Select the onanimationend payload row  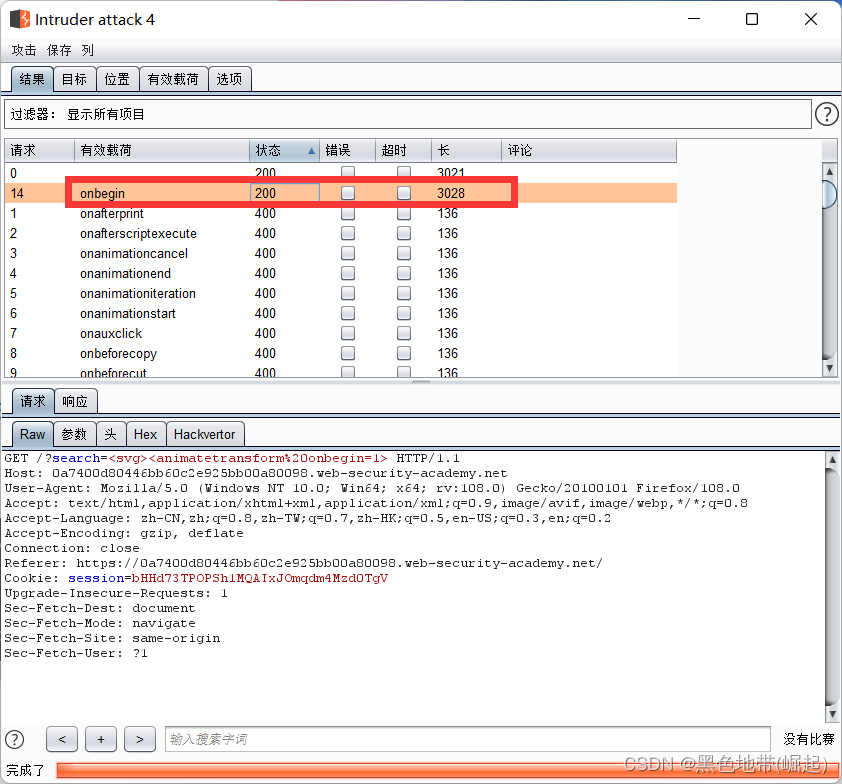pyautogui.click(x=340, y=273)
